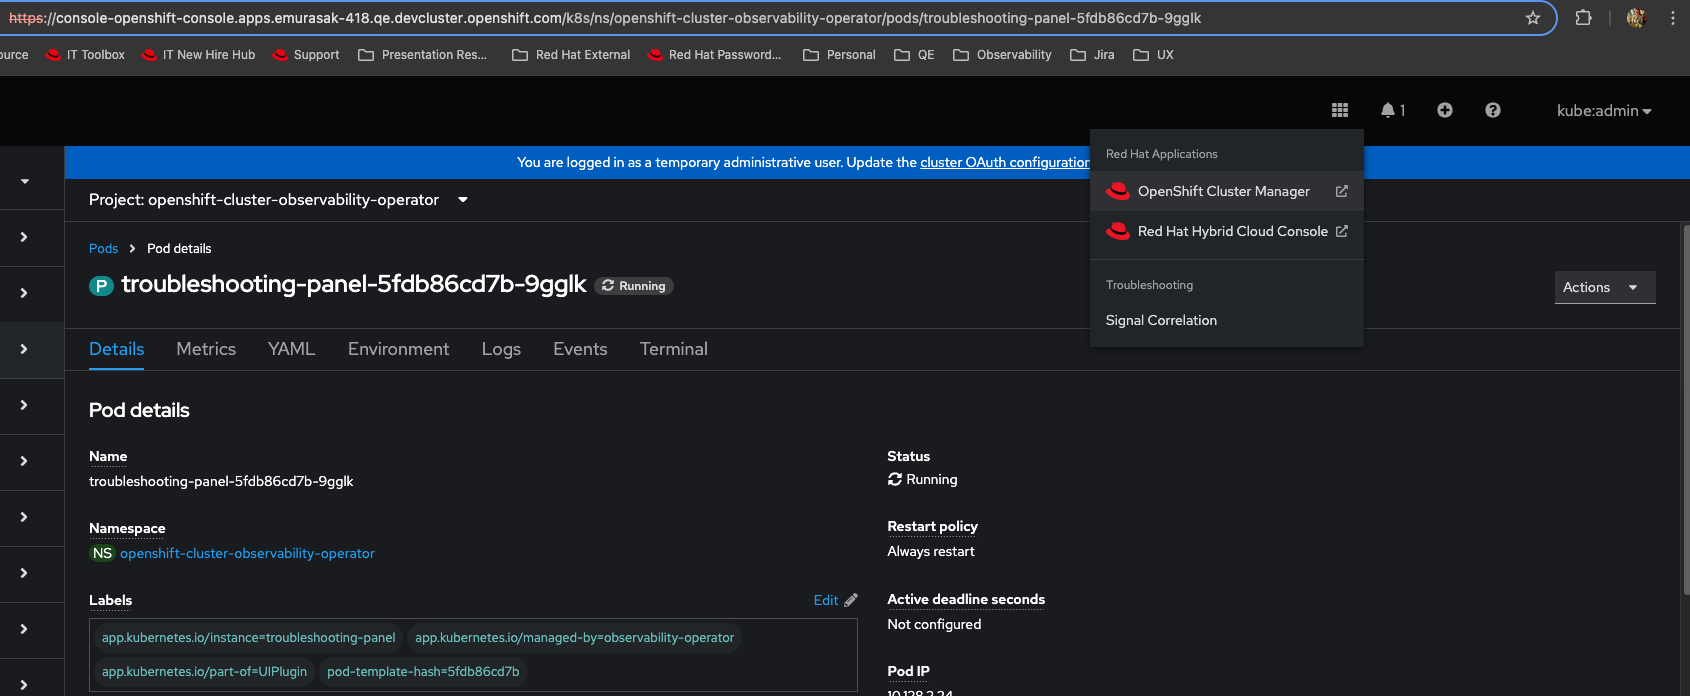The height and width of the screenshot is (696, 1690).
Task: Open Jira bookmark folder
Action: coord(1092,55)
